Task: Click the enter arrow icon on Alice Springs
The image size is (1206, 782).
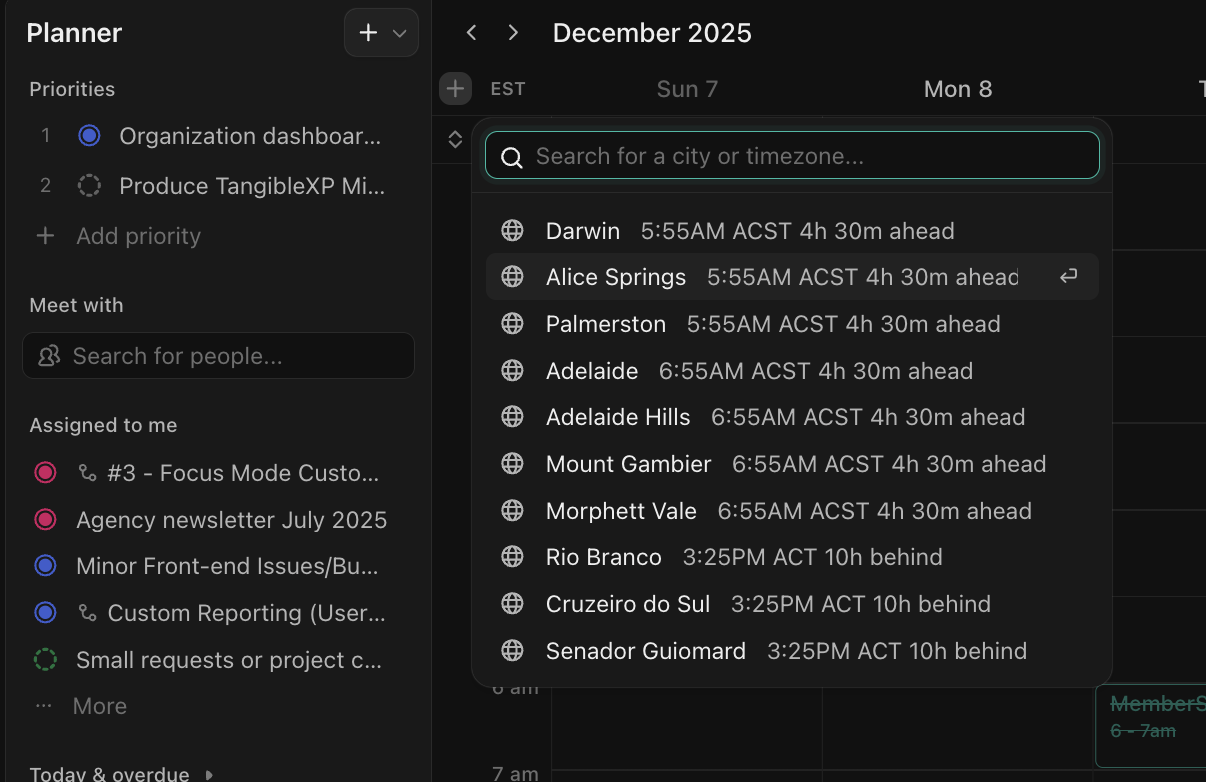Action: 1068,277
